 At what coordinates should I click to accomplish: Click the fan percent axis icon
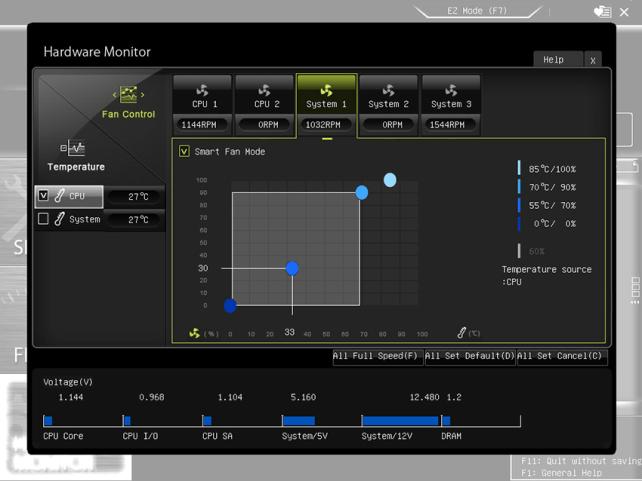pyautogui.click(x=194, y=333)
